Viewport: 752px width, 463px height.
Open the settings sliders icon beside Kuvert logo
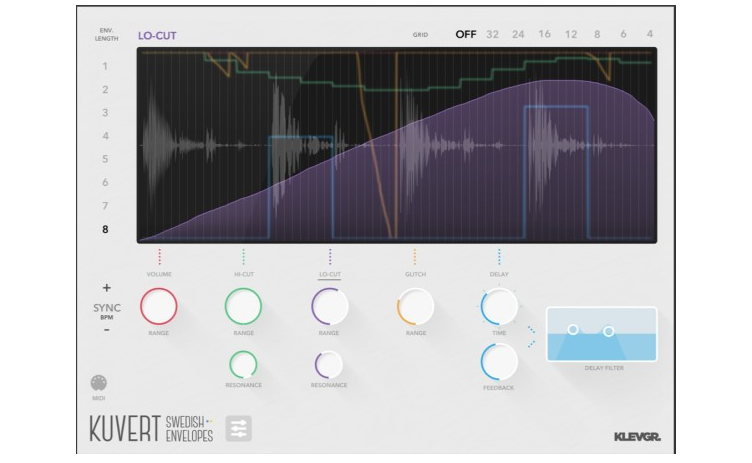(x=238, y=428)
